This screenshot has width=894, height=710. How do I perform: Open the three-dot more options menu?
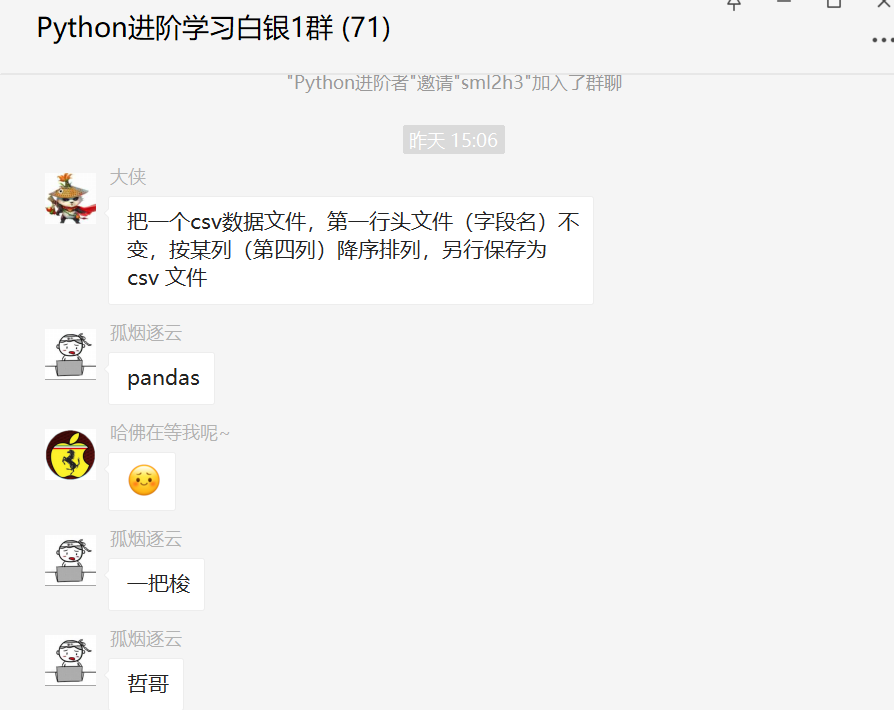(883, 40)
